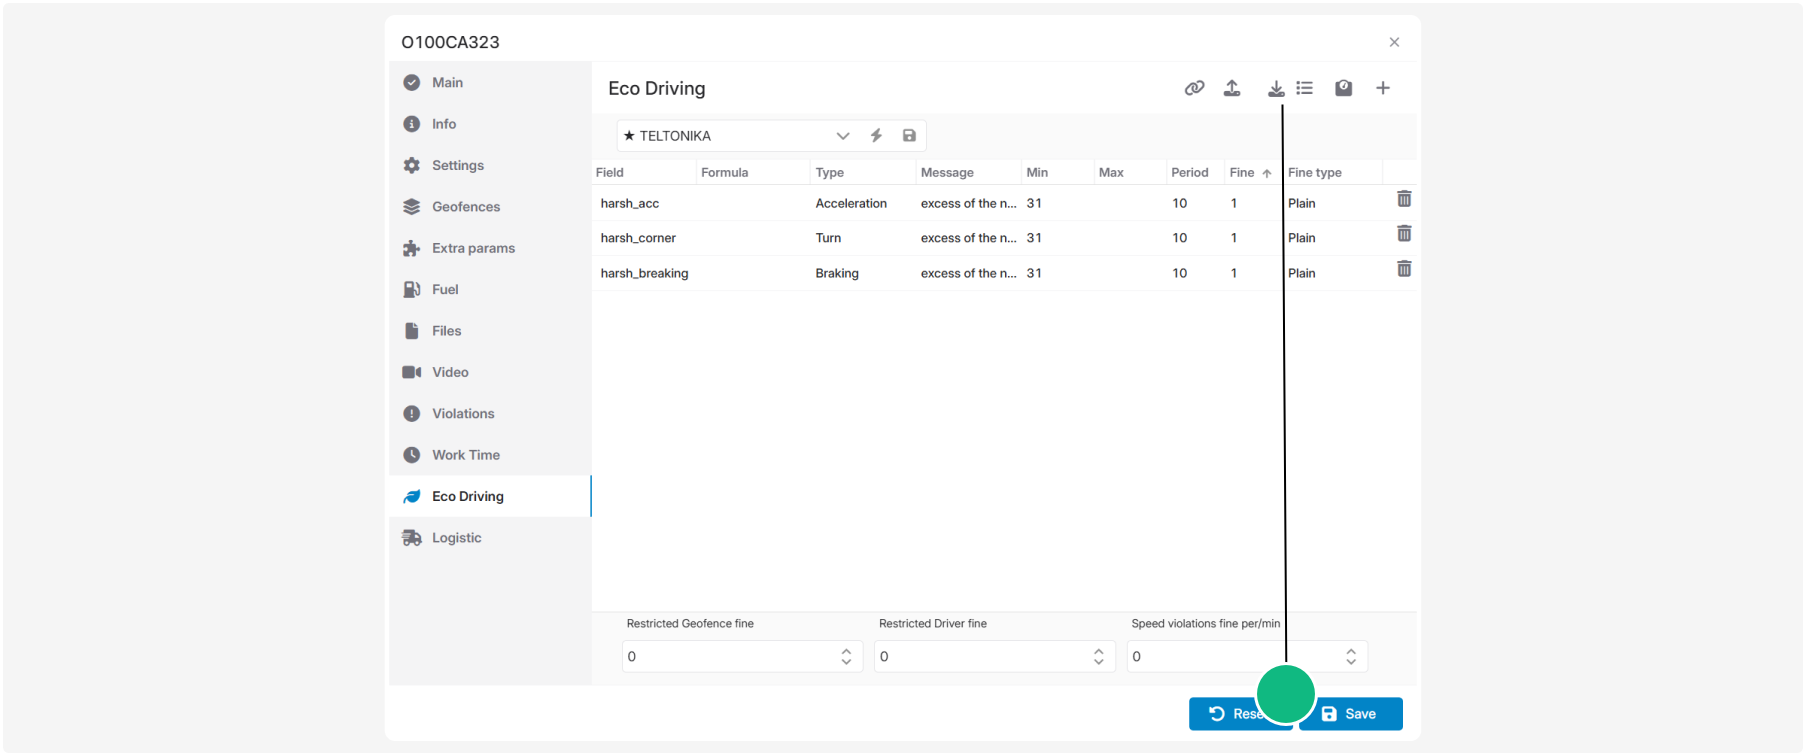The image size is (1806, 756).
Task: Expand the TELTONIKA template dropdown
Action: pyautogui.click(x=843, y=136)
